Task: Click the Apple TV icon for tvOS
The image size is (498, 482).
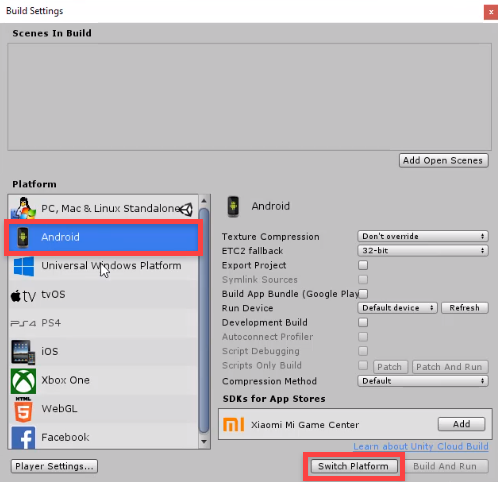Action: [23, 295]
